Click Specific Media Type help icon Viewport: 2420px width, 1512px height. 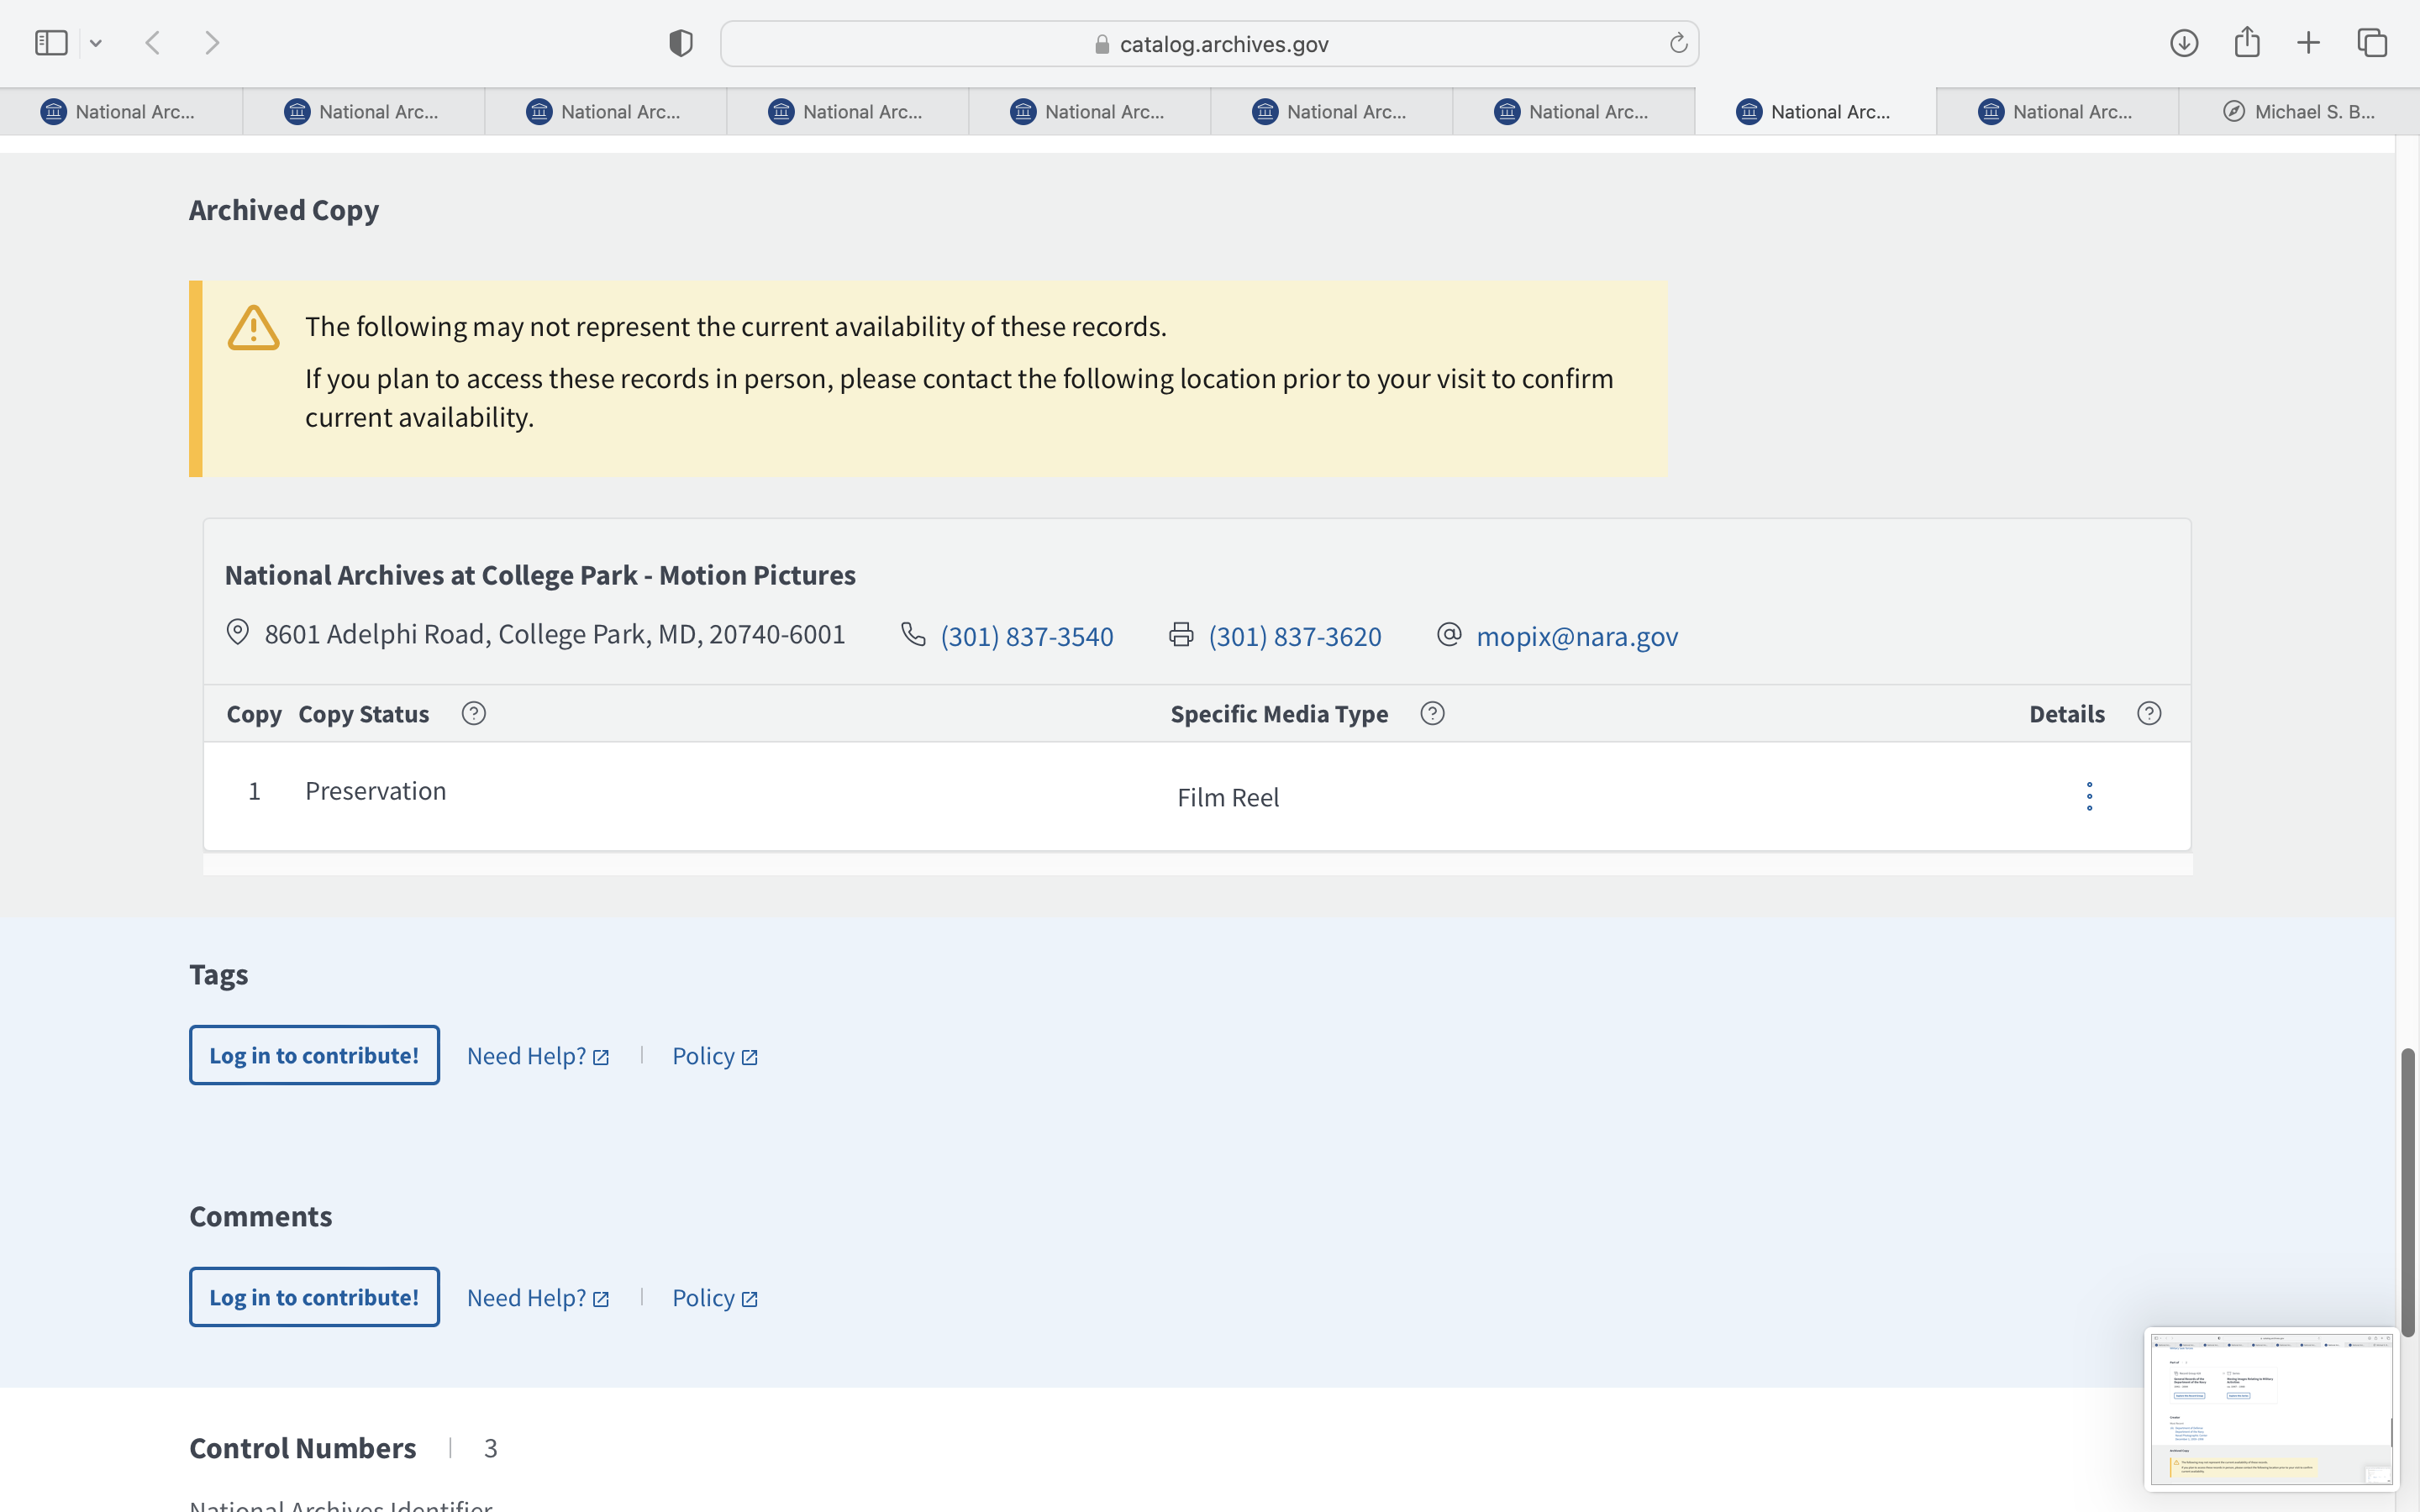1432,713
